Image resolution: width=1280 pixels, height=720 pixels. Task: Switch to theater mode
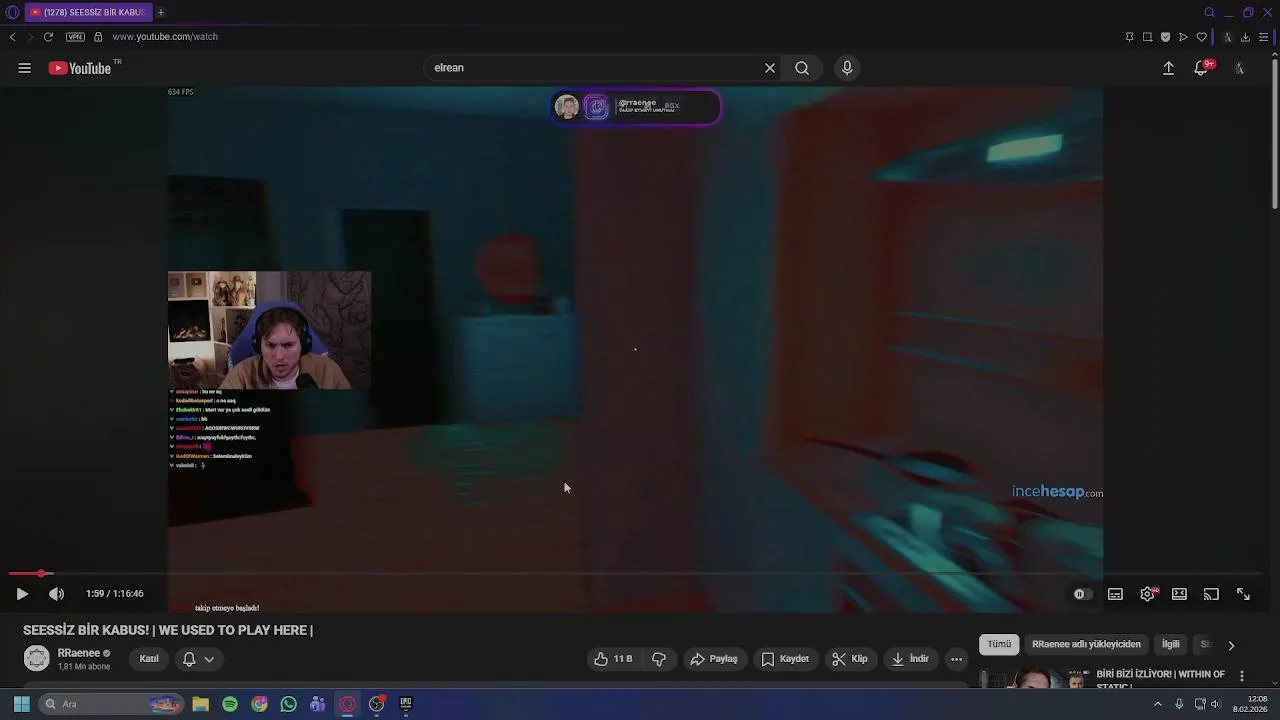[1179, 594]
